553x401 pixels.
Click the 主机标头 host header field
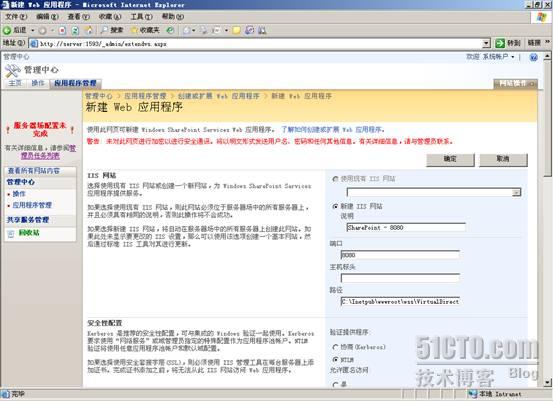coord(400,278)
